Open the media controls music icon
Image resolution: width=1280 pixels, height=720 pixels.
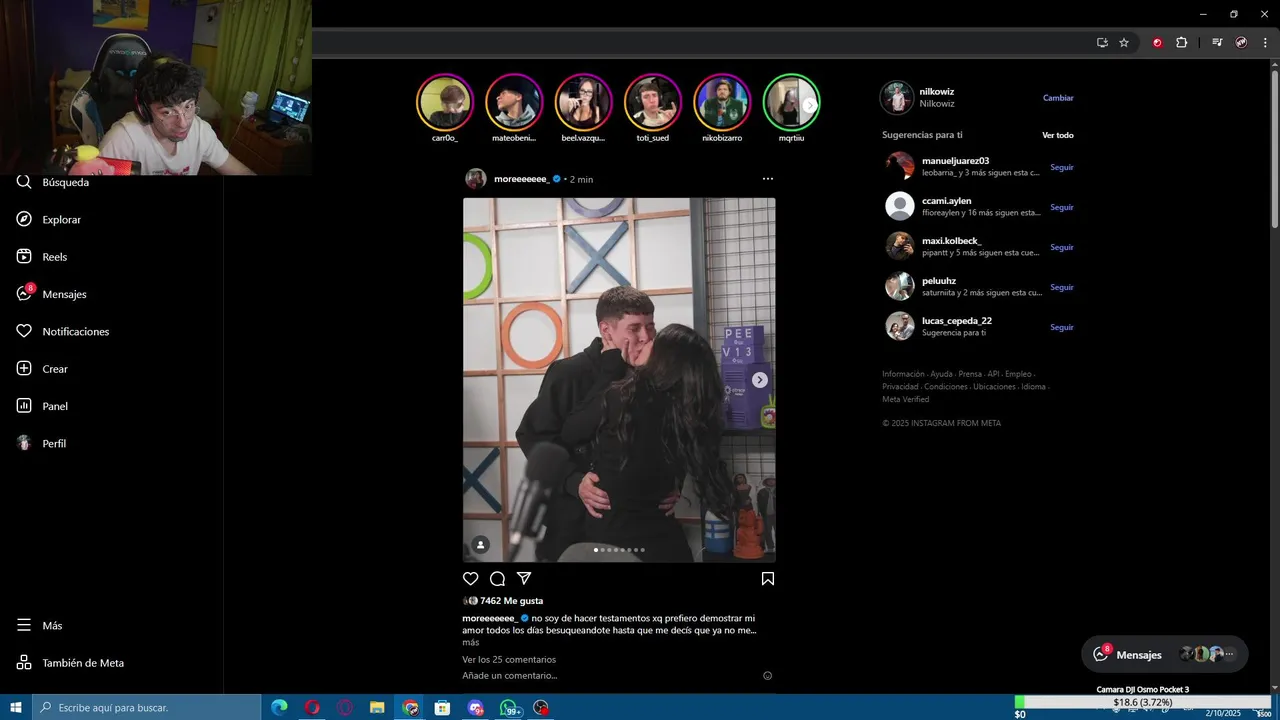1217,43
